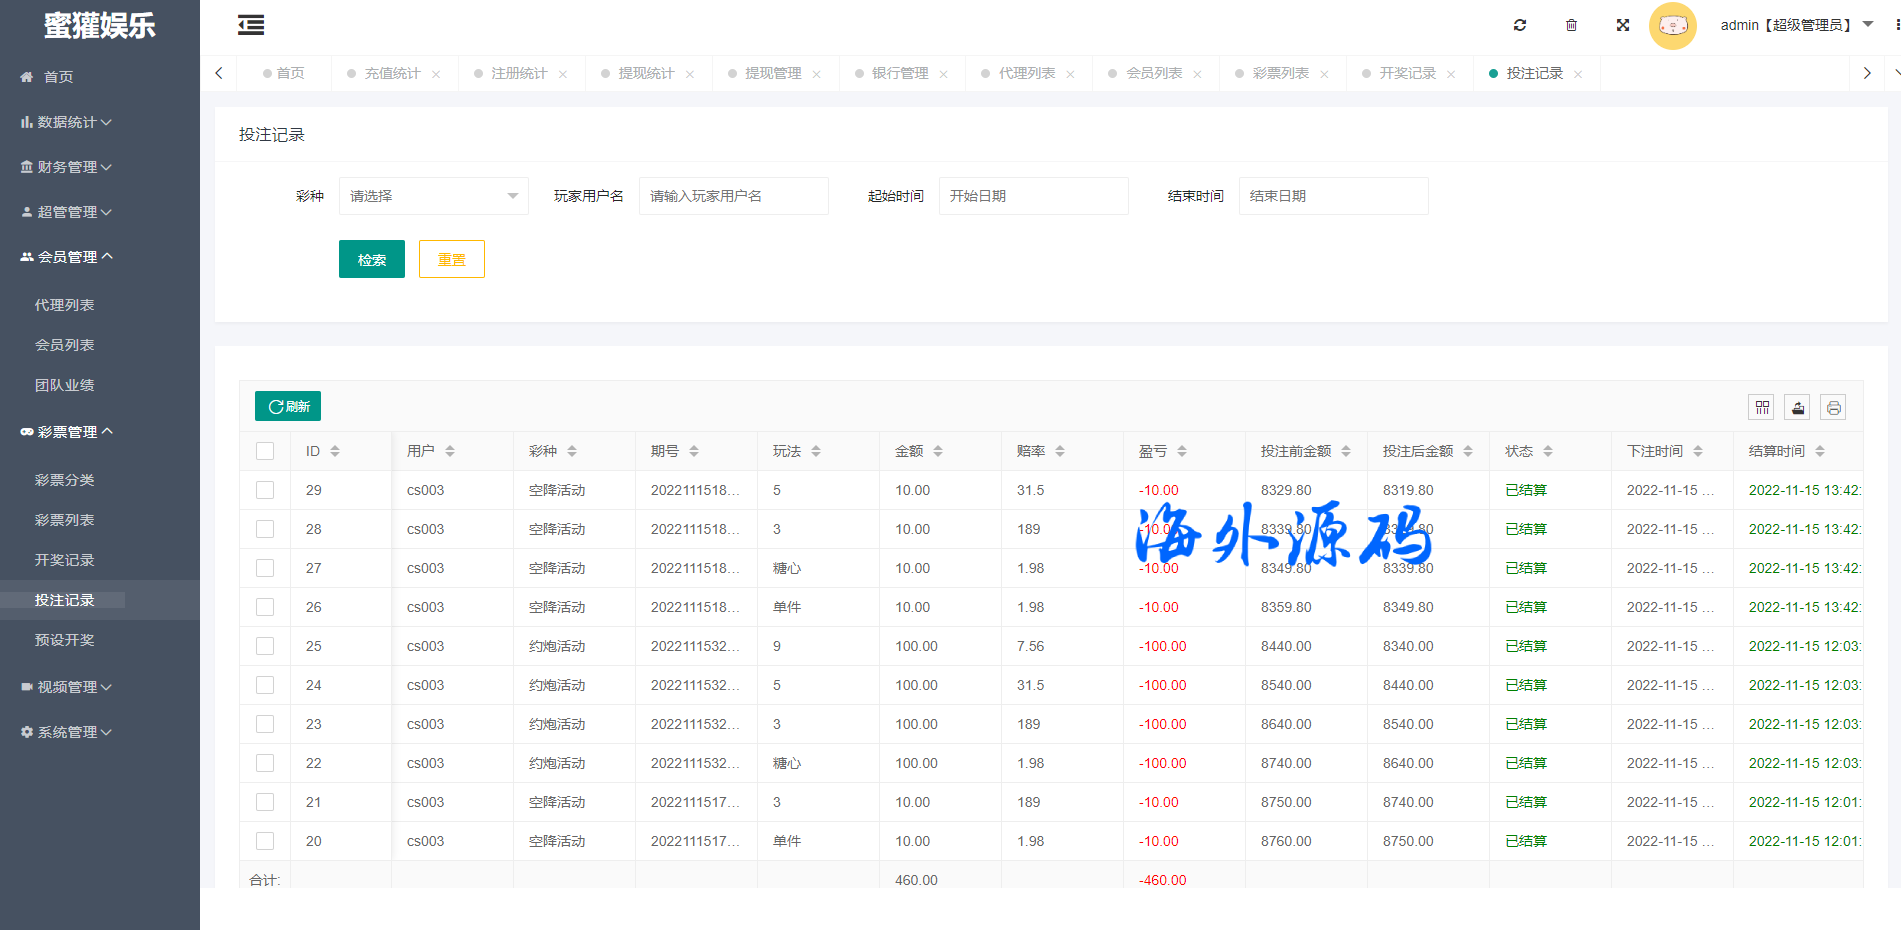
Task: Click the admin avatar image
Action: coord(1672,26)
